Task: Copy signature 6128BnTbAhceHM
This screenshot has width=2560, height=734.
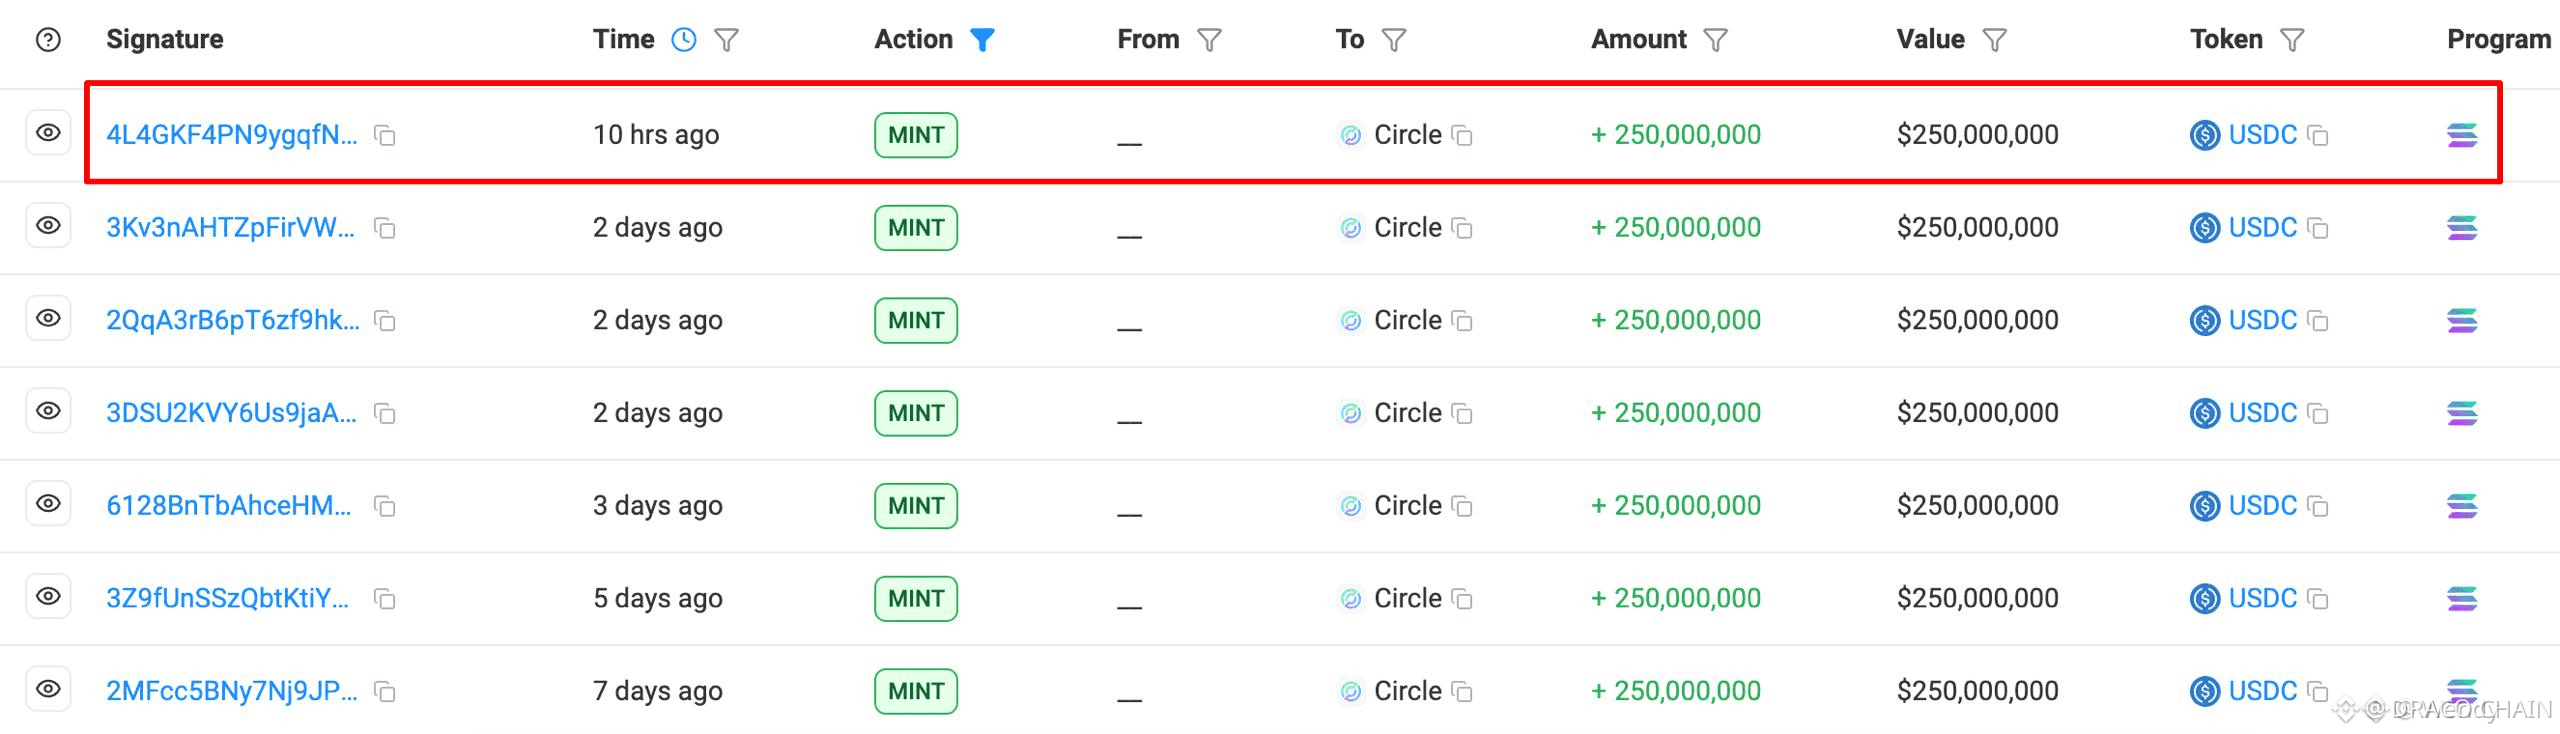Action: pos(385,506)
